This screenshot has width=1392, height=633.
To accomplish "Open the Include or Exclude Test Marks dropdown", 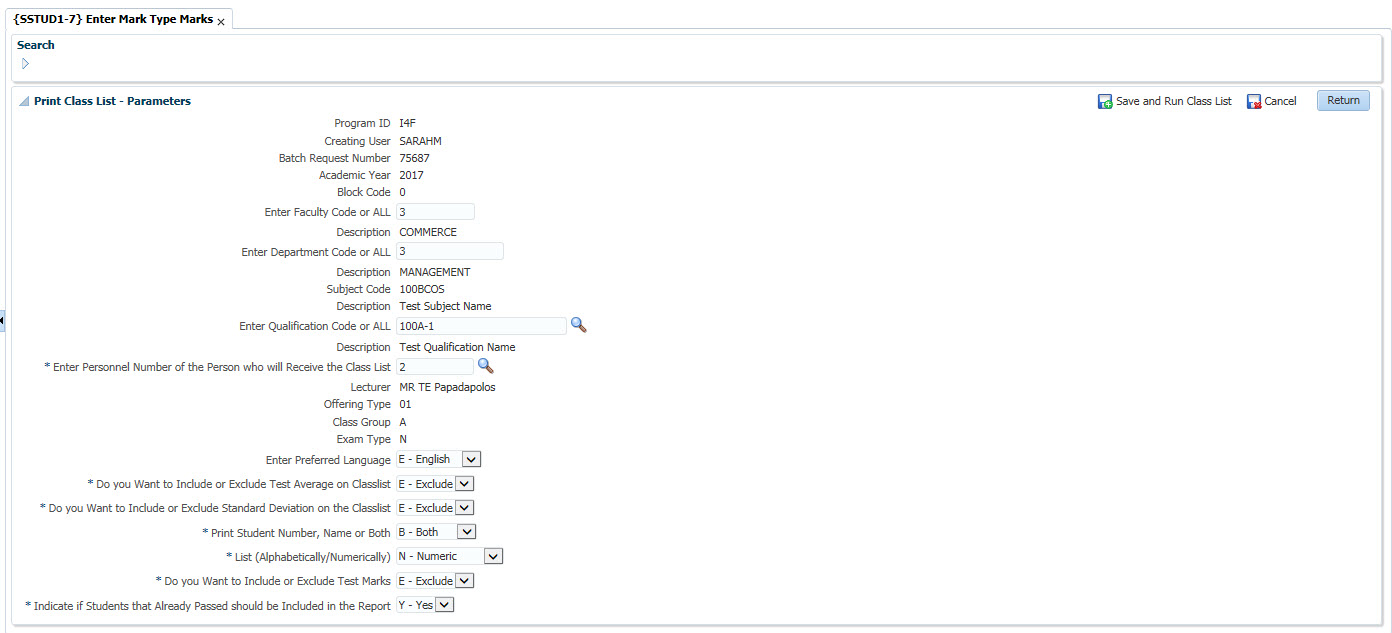I will pyautogui.click(x=466, y=580).
